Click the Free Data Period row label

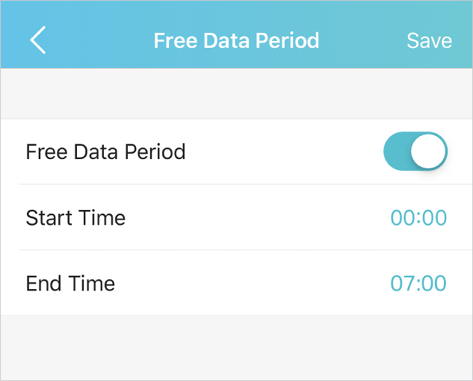coord(106,152)
